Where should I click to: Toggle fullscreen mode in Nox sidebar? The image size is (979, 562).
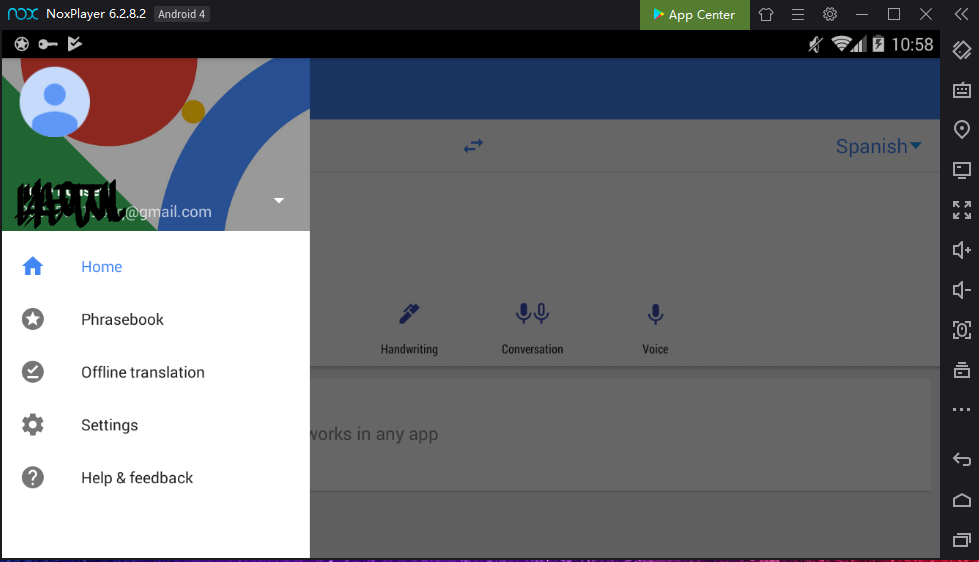click(x=962, y=210)
